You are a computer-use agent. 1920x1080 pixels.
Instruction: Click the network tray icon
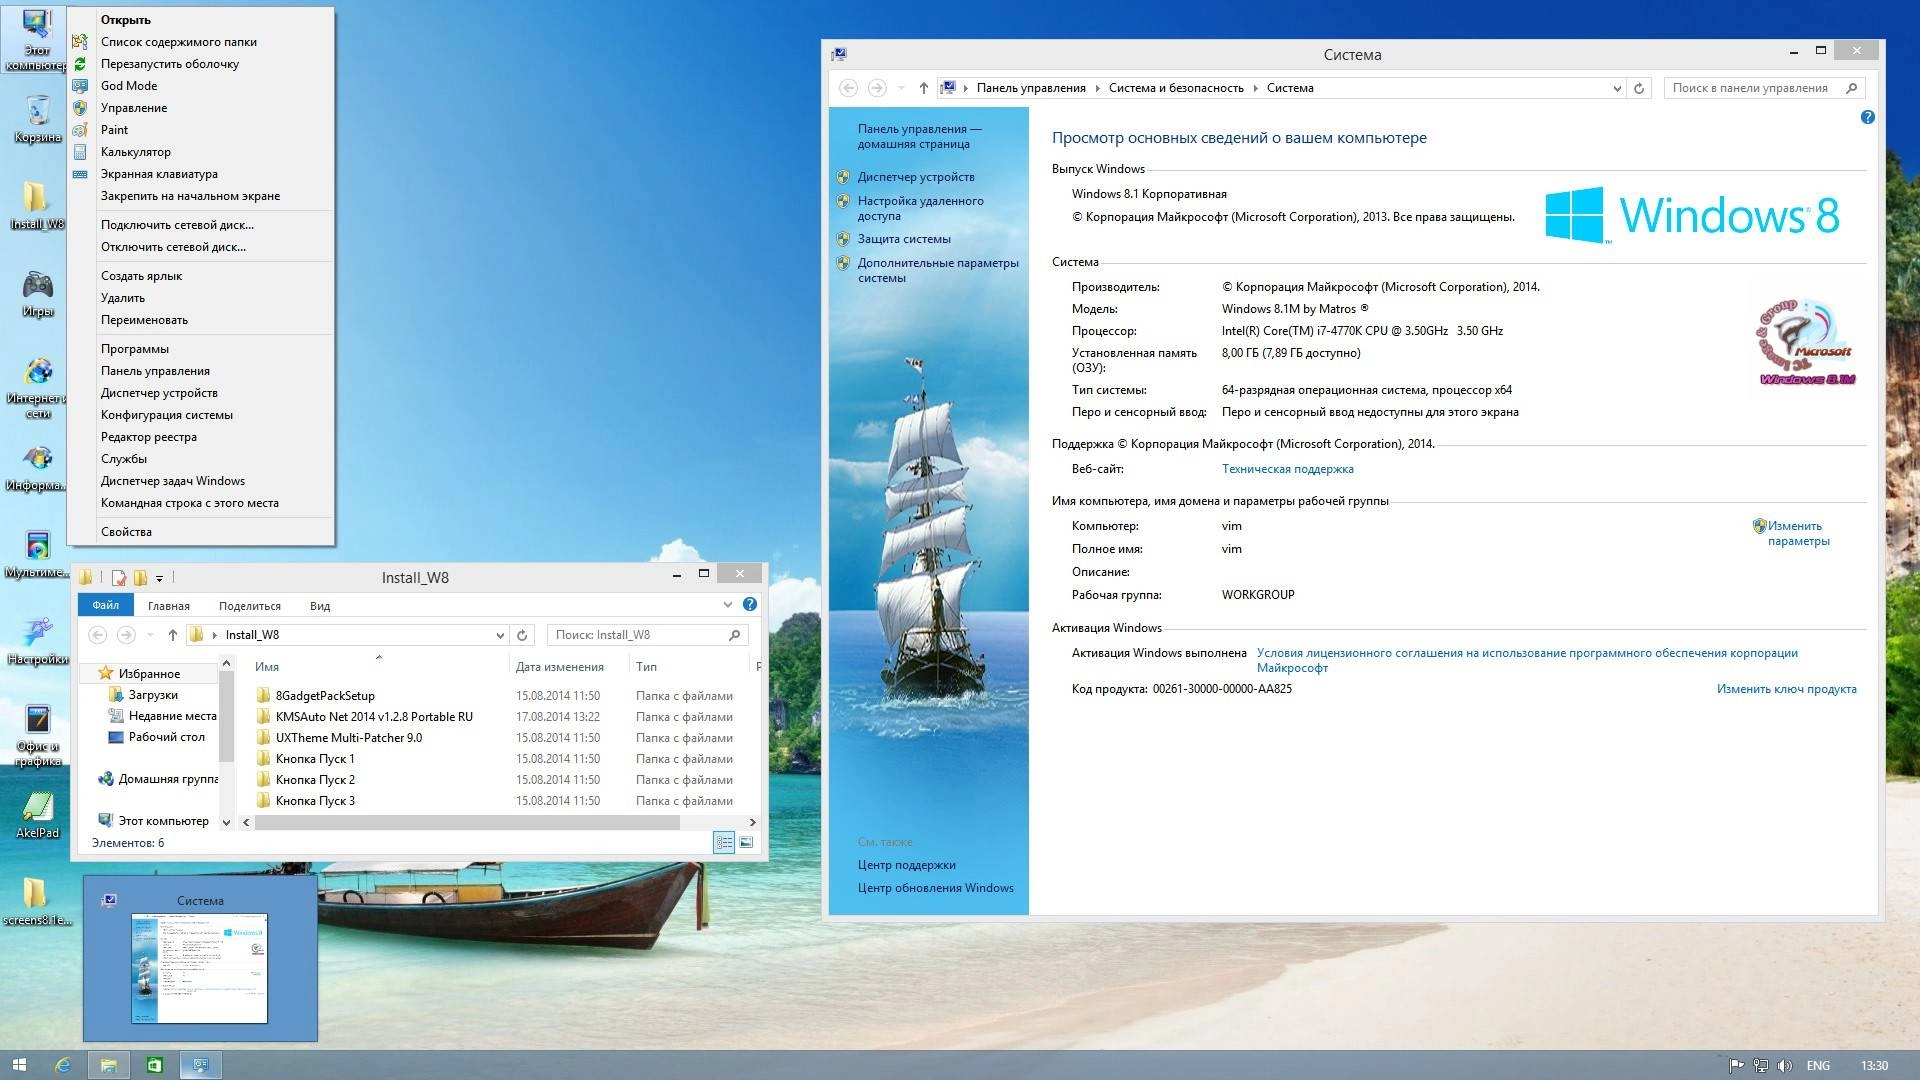(1761, 1066)
